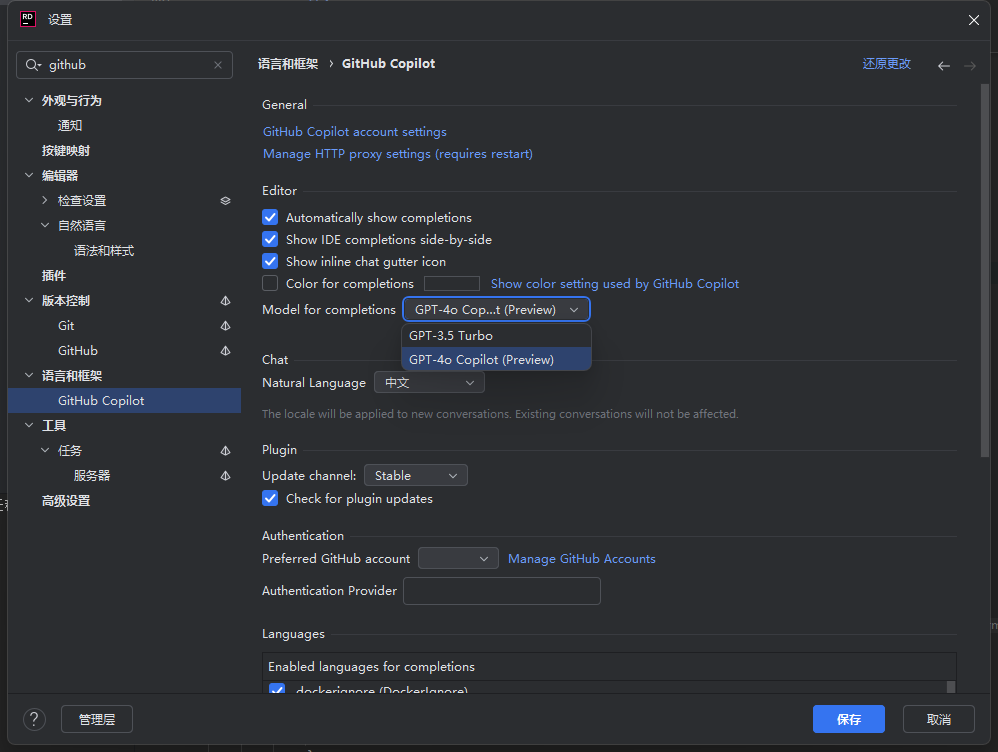This screenshot has height=752, width=998.
Task: Click the Rider logo icon in title bar
Action: click(x=28, y=19)
